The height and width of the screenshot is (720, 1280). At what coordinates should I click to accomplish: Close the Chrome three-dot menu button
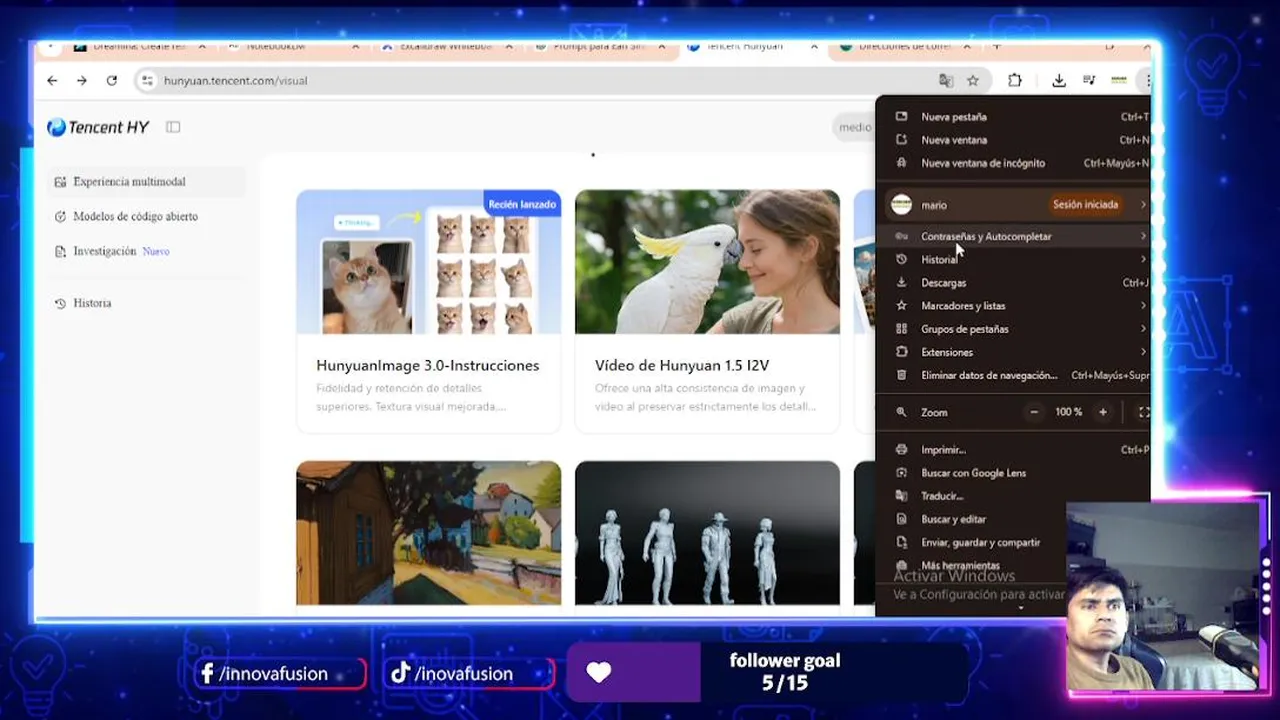(x=1148, y=81)
